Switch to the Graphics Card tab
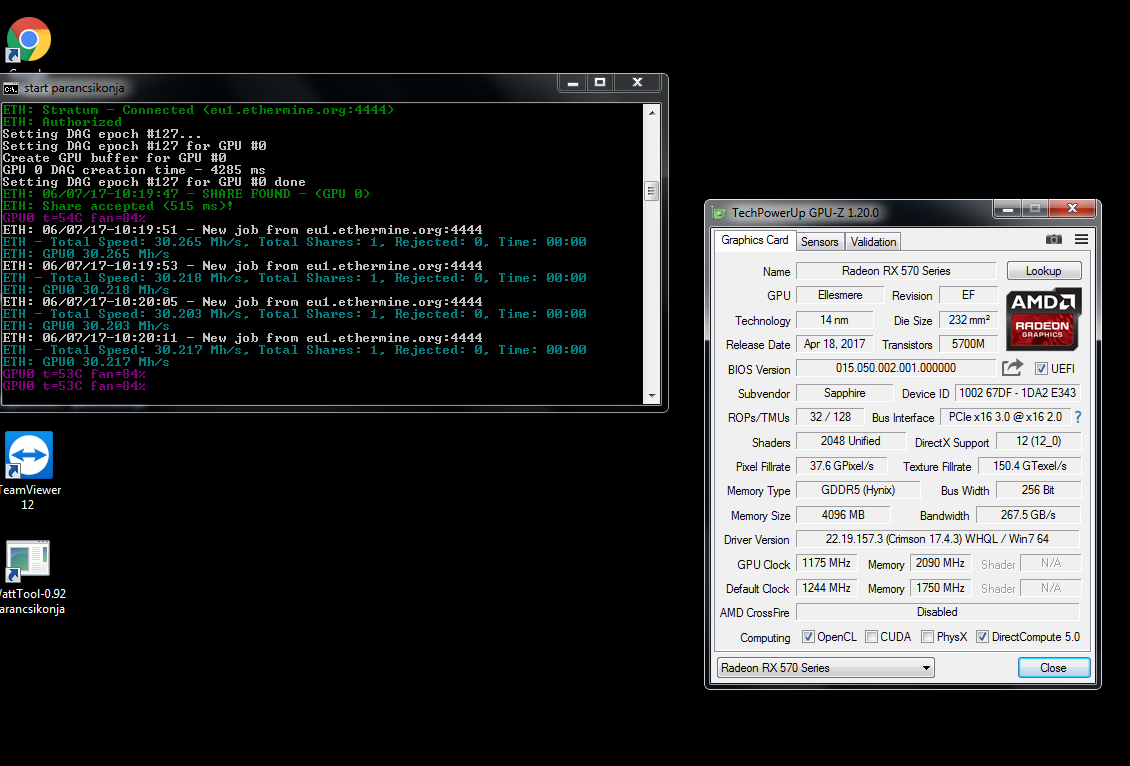Image resolution: width=1130 pixels, height=766 pixels. click(755, 240)
